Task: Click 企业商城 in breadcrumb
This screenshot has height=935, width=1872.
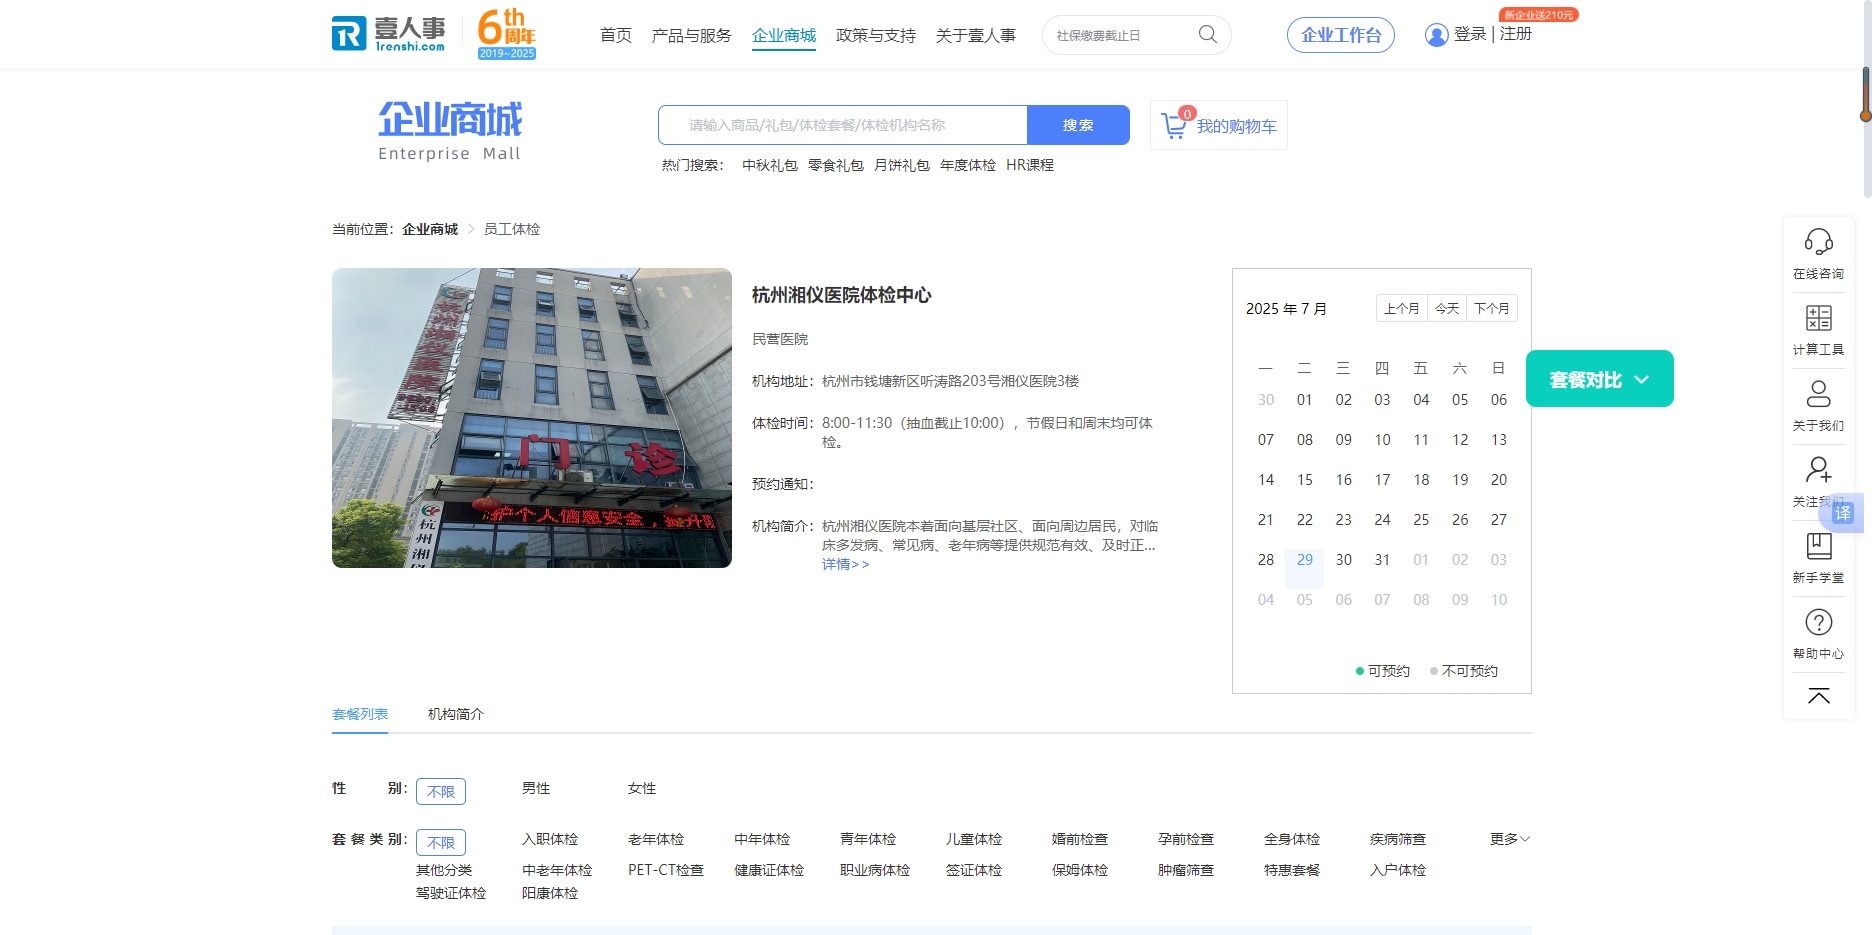Action: coord(430,229)
